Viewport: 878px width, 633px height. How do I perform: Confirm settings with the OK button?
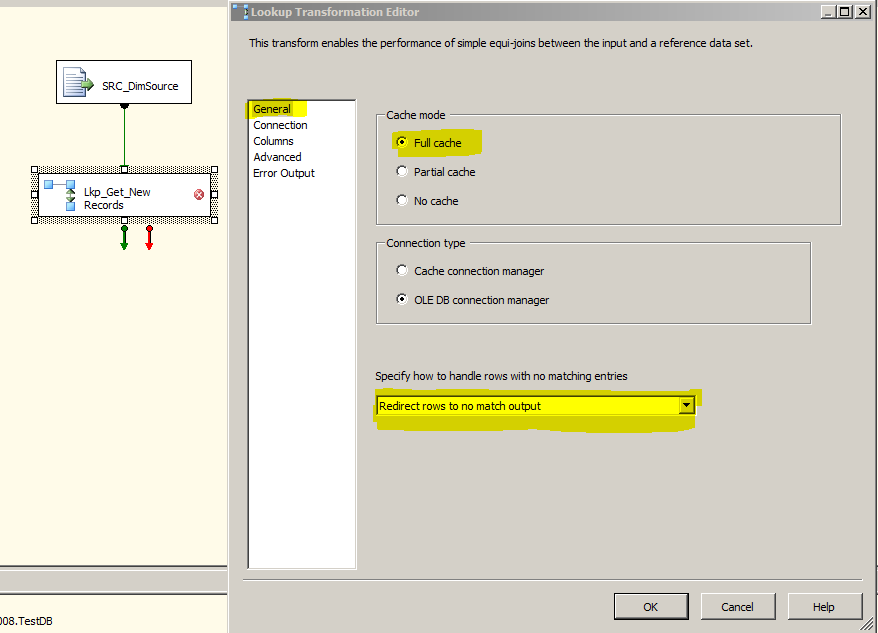pos(651,606)
